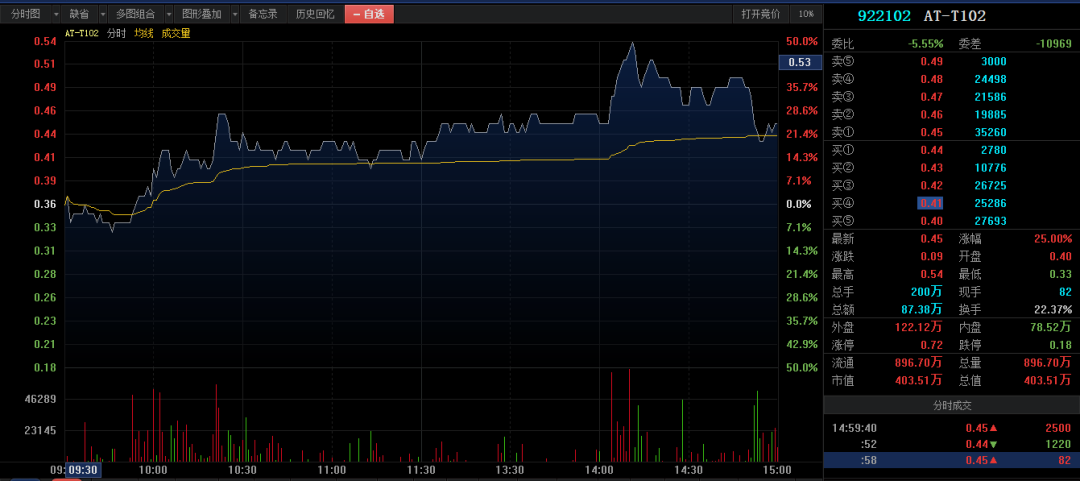1080x481 pixels.
Task: Click the 10:00 time axis label
Action: (153, 470)
